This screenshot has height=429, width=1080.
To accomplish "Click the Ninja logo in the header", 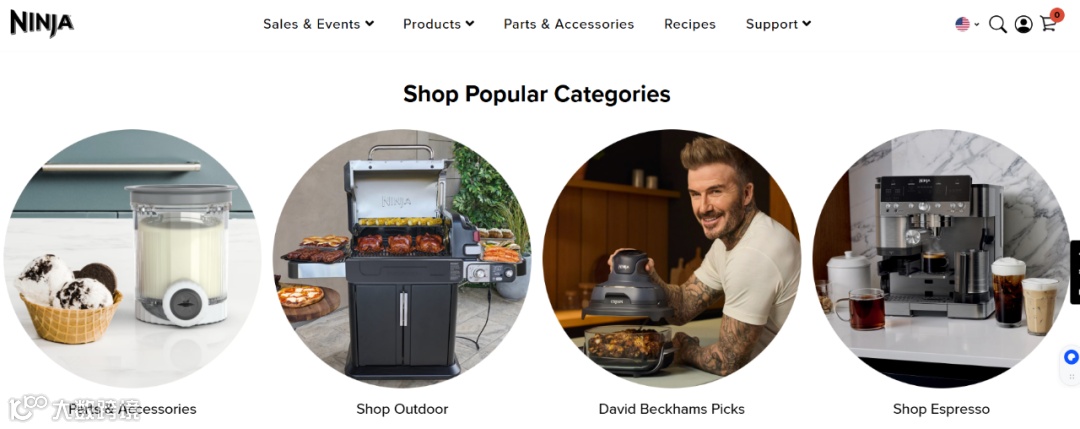I will tap(41, 23).
